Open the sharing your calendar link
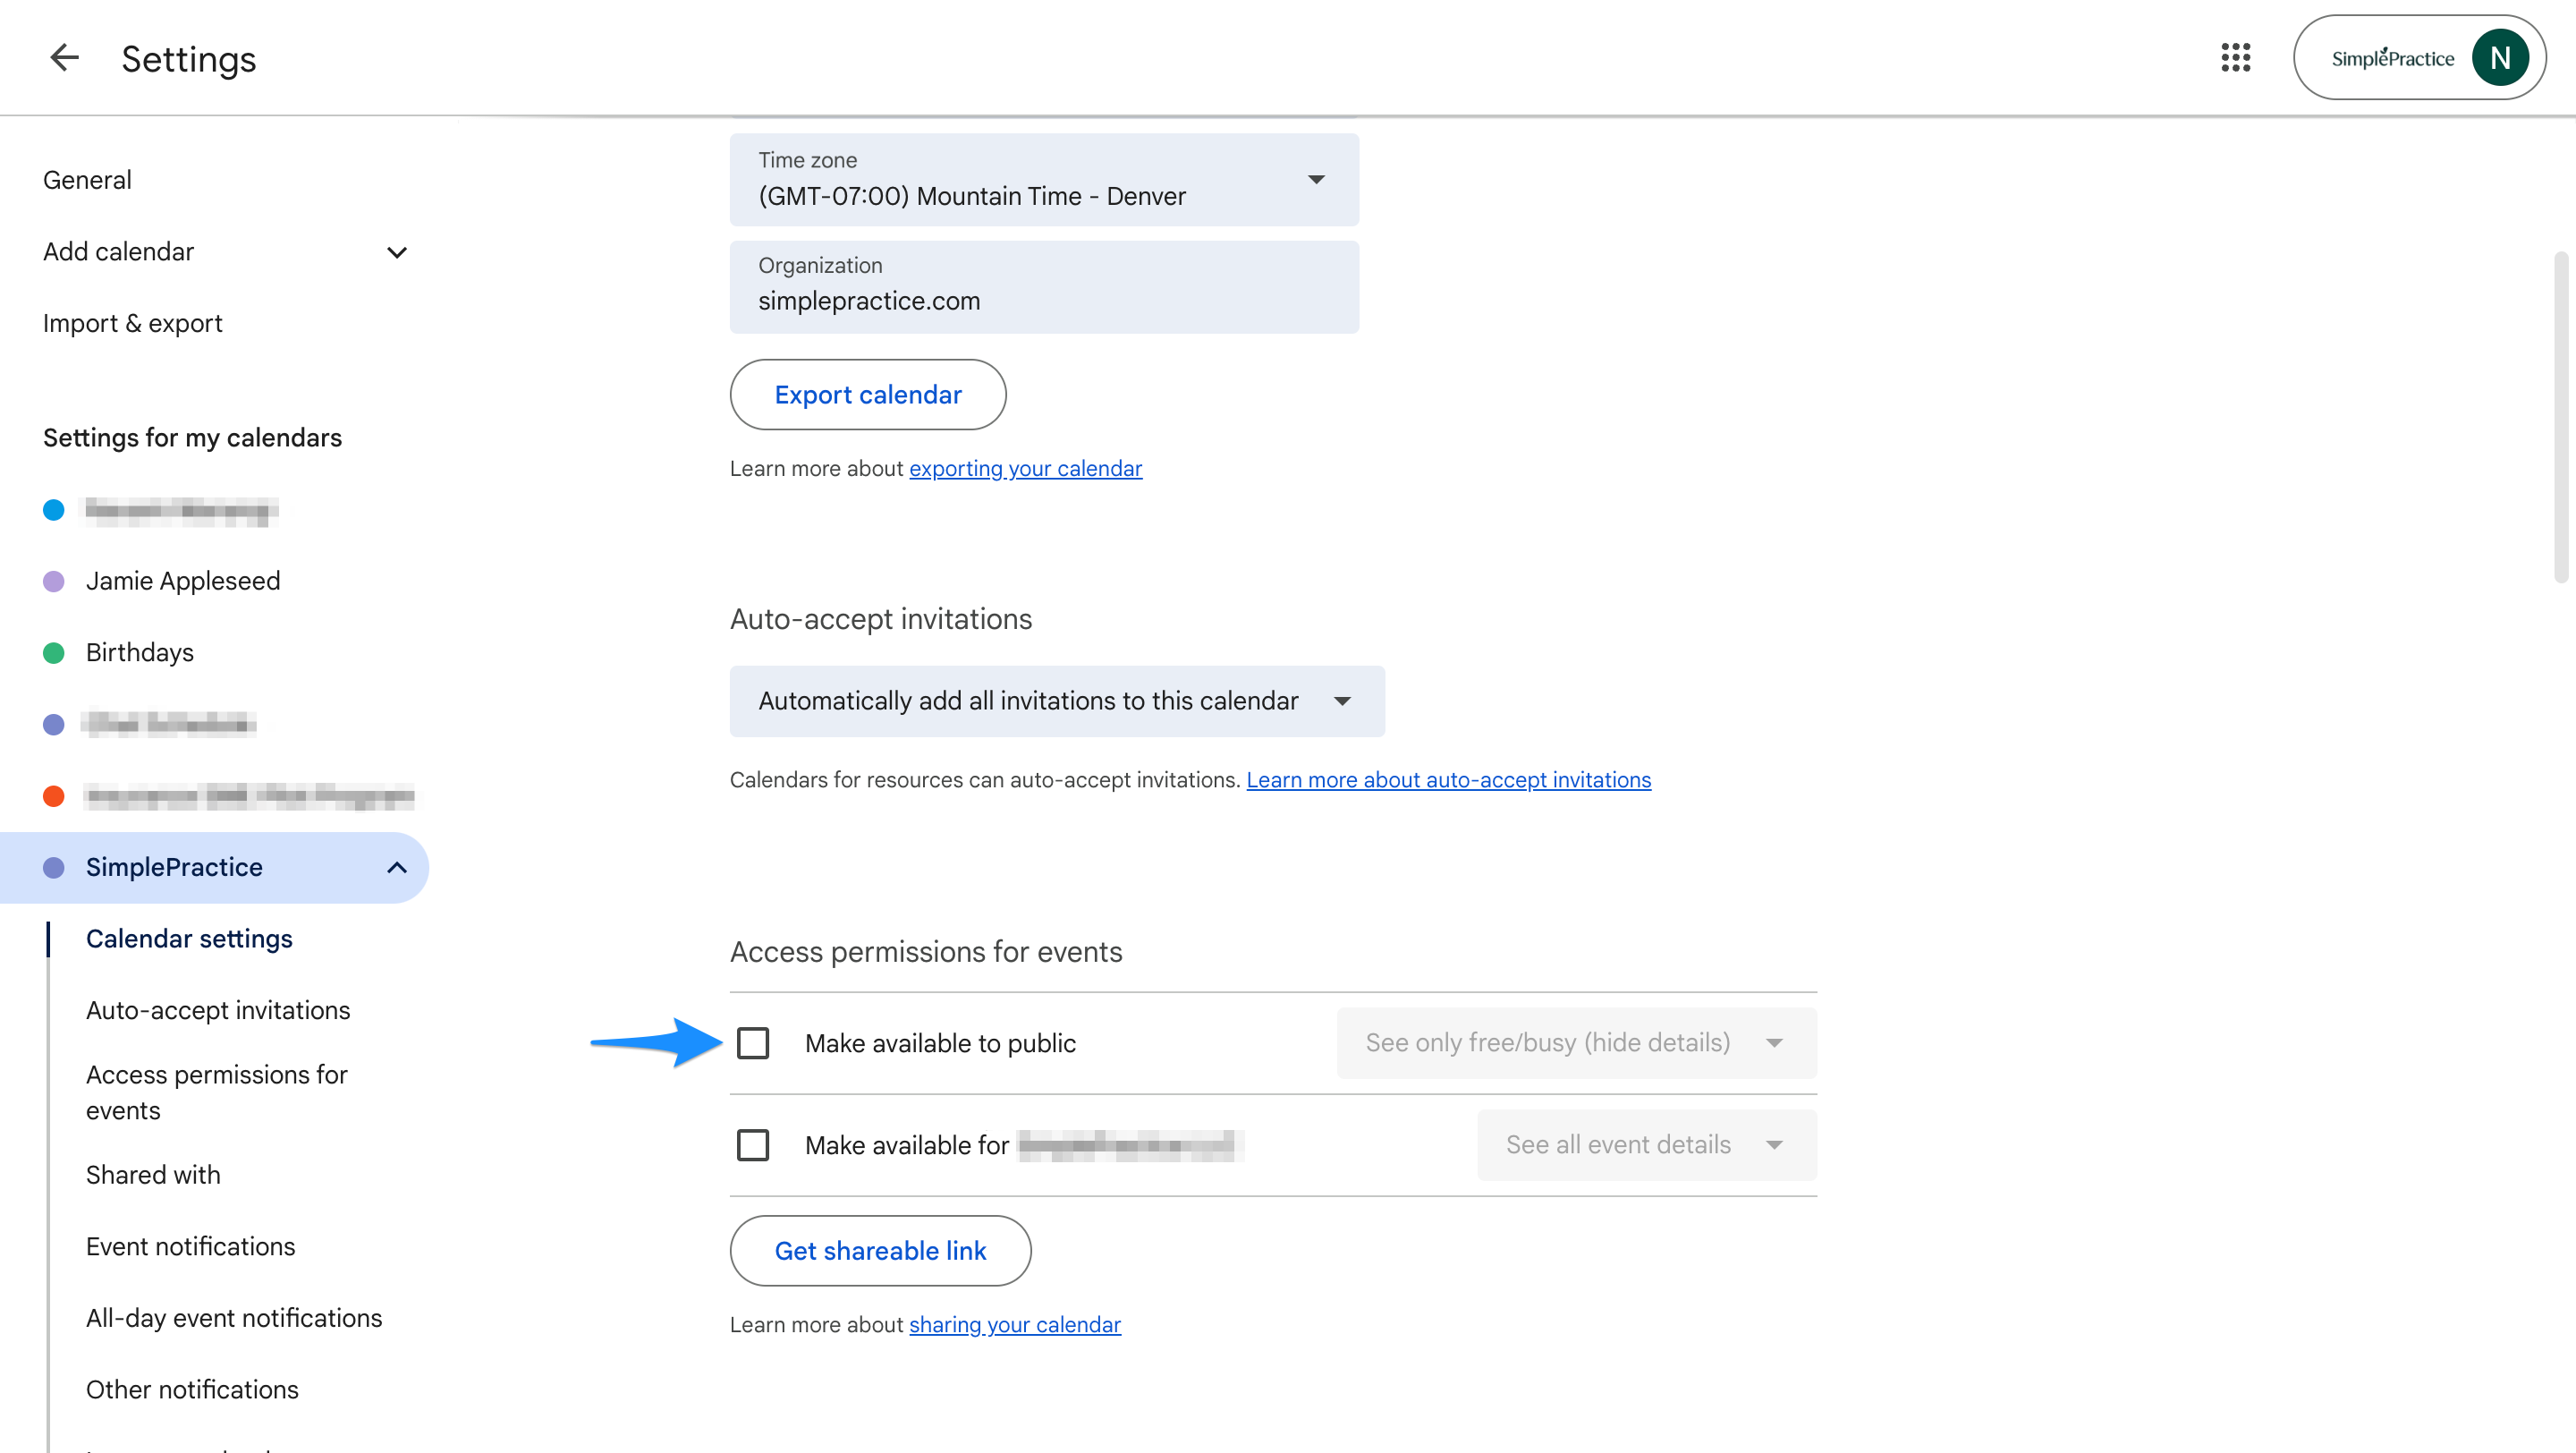Viewport: 2576px width, 1453px height. tap(1014, 1325)
